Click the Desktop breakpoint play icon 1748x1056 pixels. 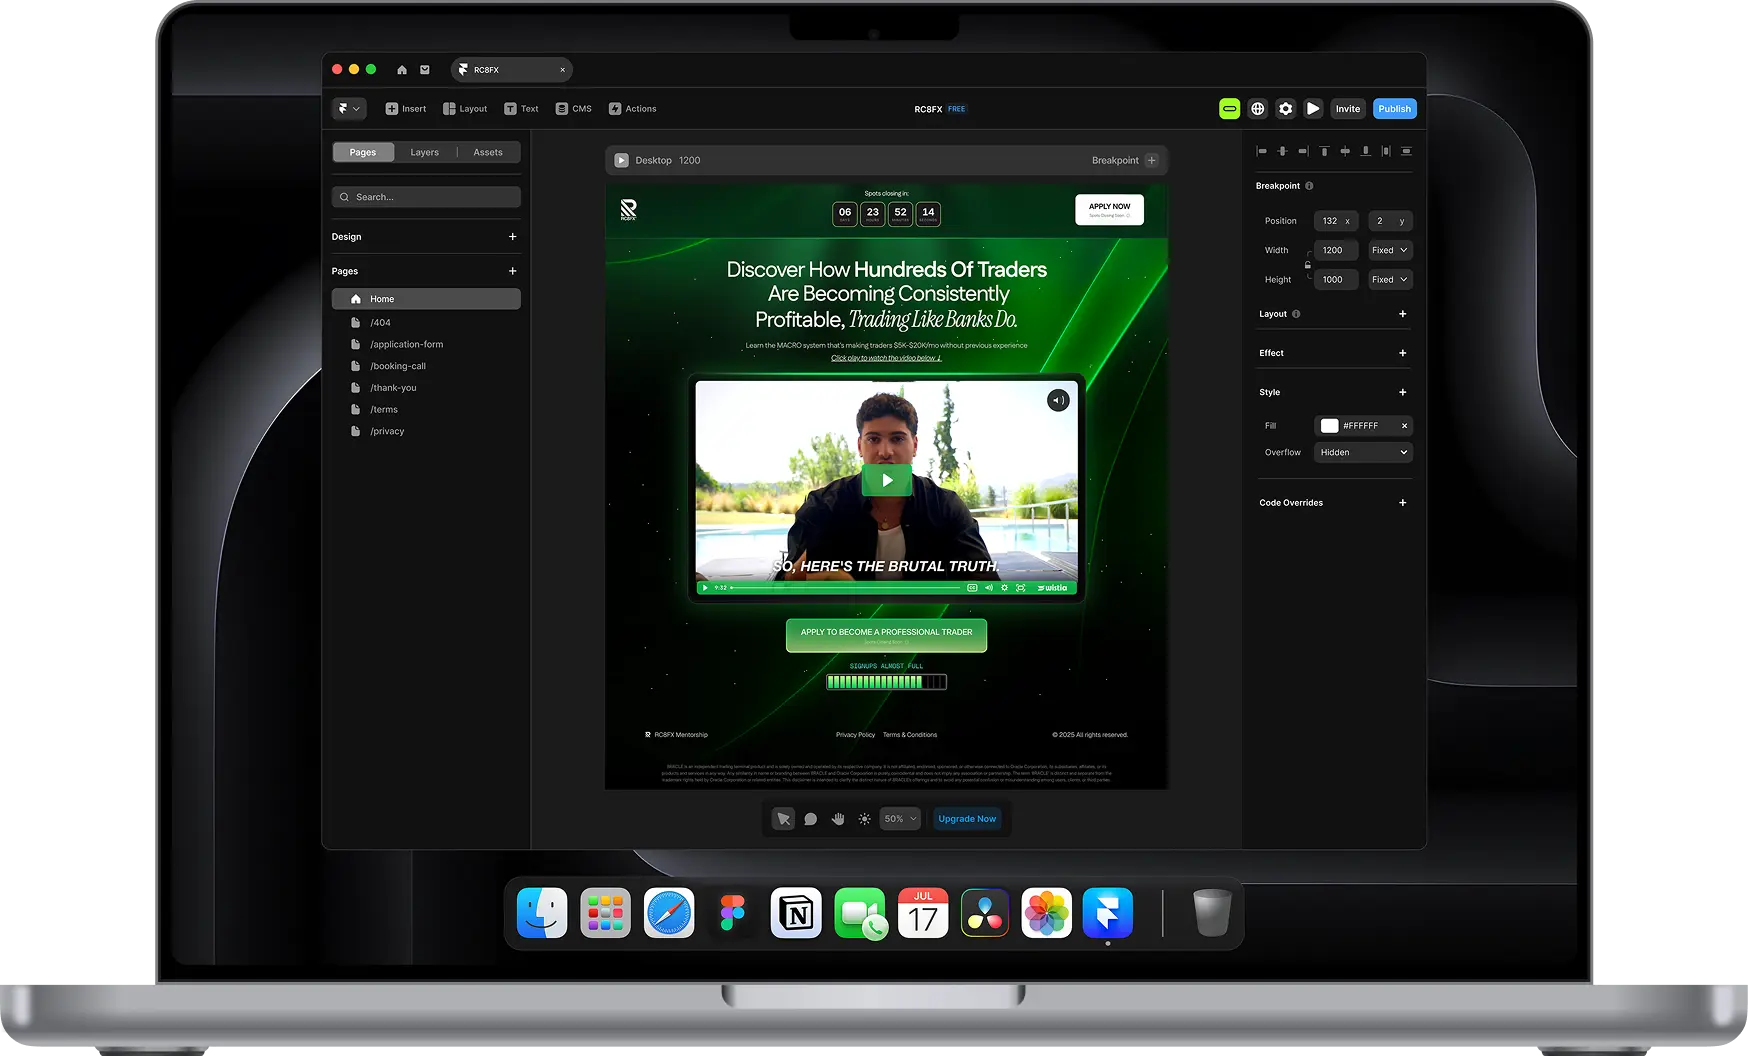(x=621, y=160)
